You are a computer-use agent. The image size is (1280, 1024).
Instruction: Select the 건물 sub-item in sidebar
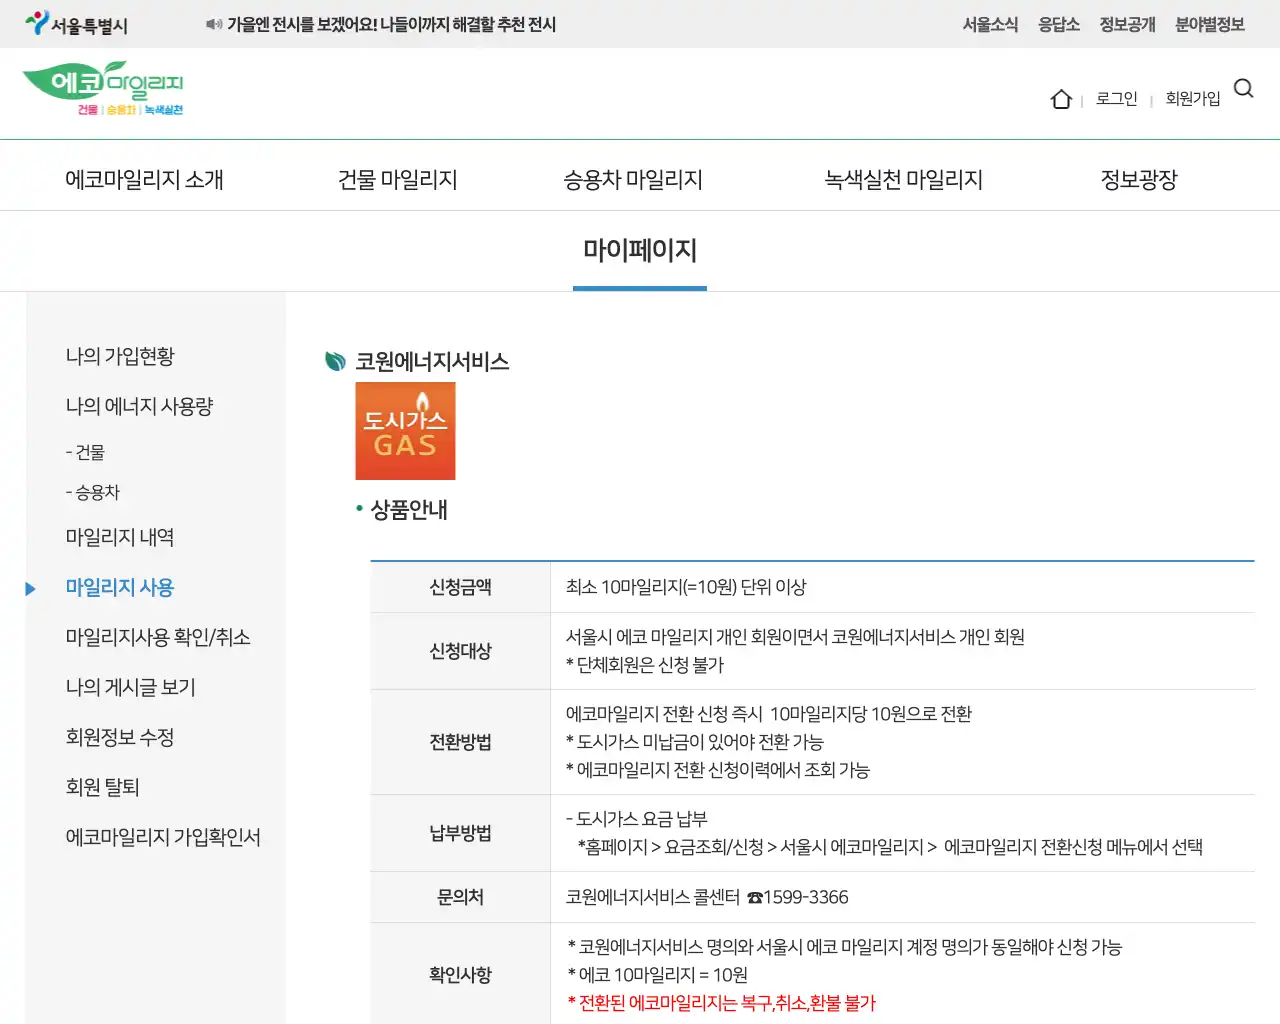pyautogui.click(x=85, y=452)
